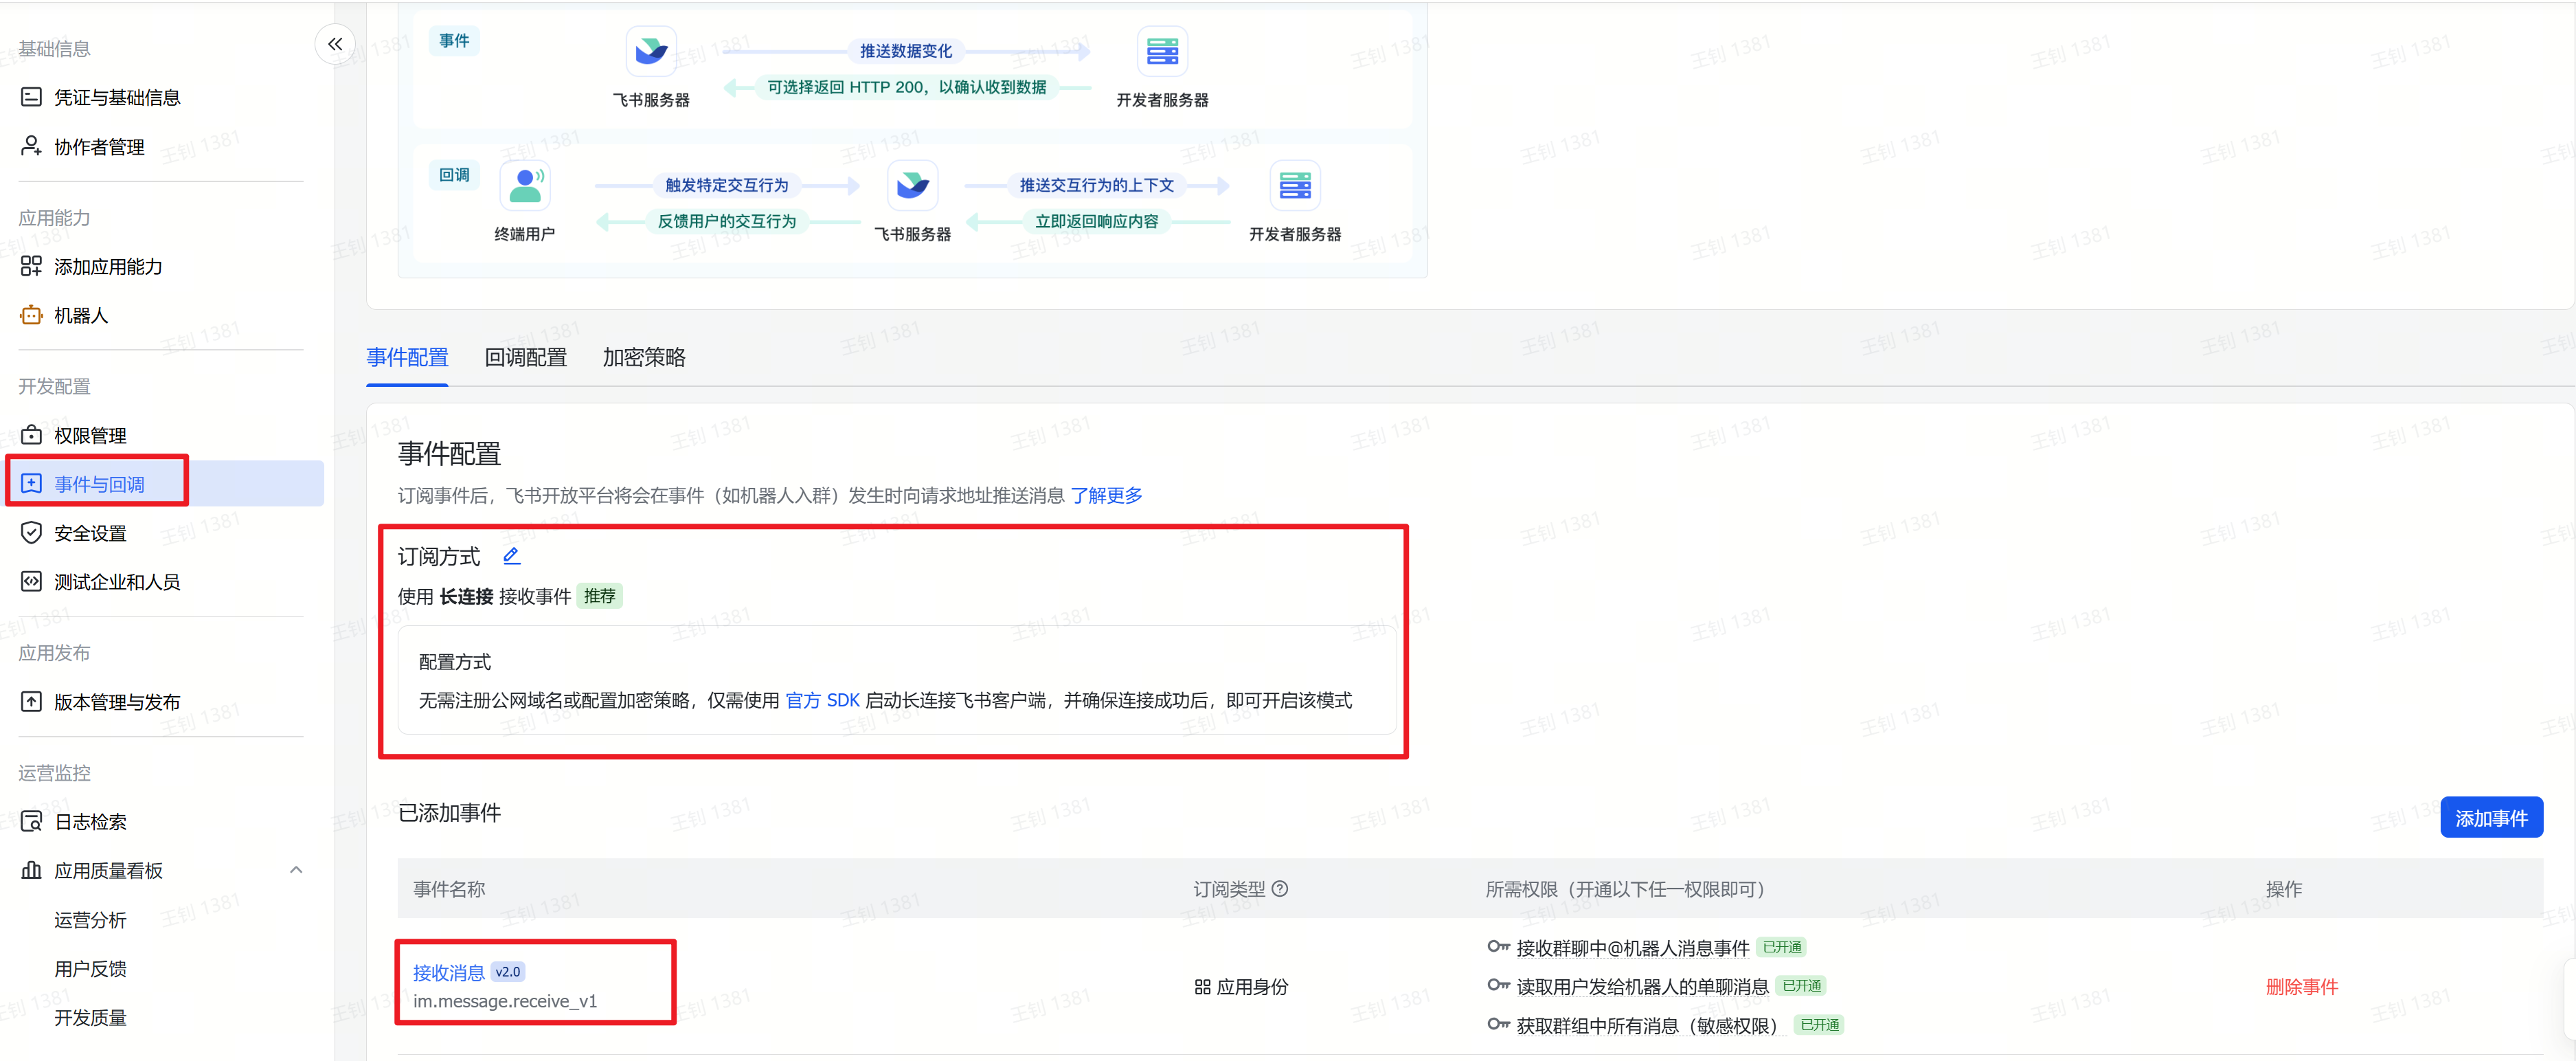Switch to the 加密策略 tab
2576x1061 pixels.
point(644,357)
